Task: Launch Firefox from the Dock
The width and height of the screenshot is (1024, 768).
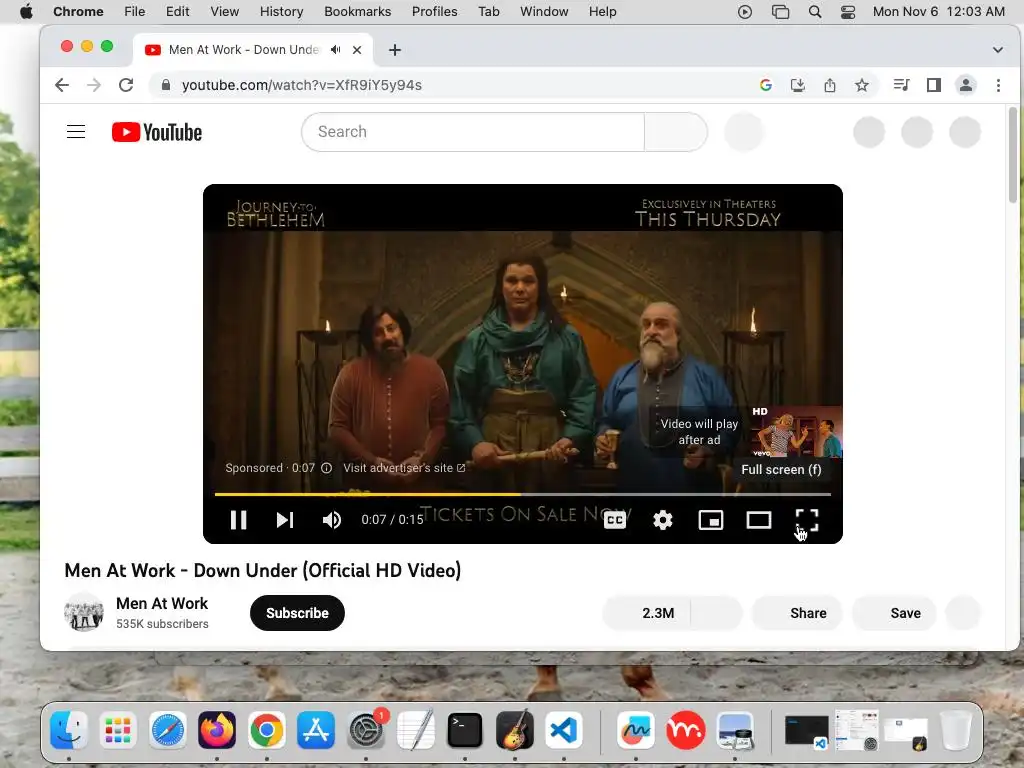Action: pos(217,729)
